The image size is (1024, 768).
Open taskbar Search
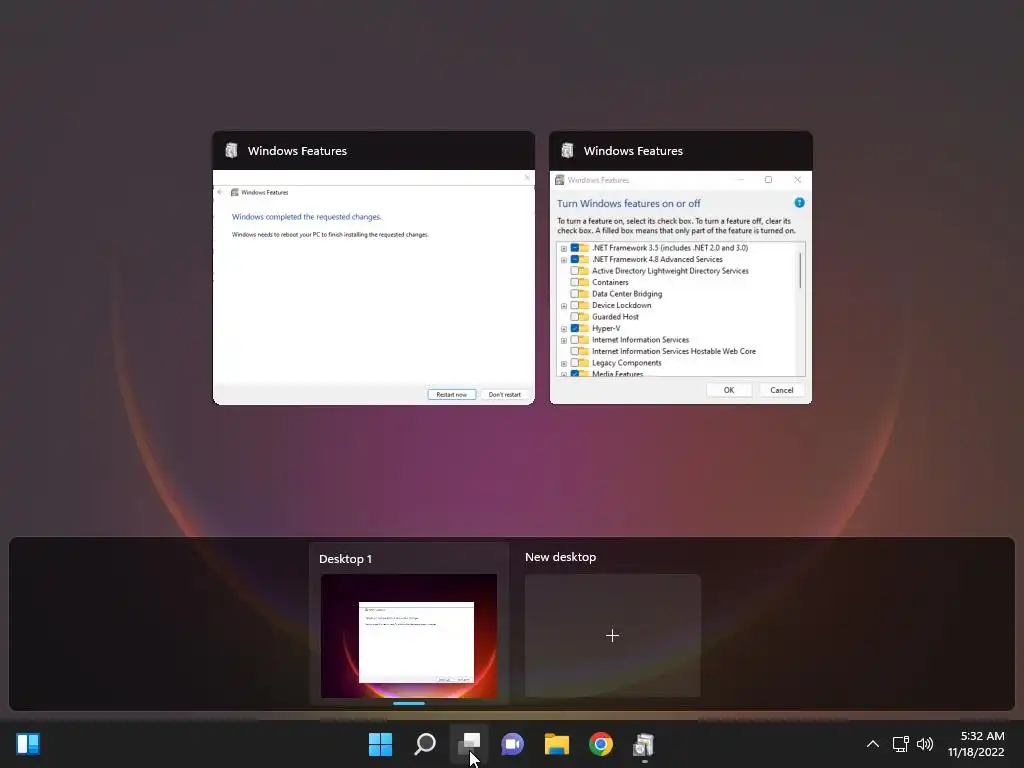[x=425, y=744]
